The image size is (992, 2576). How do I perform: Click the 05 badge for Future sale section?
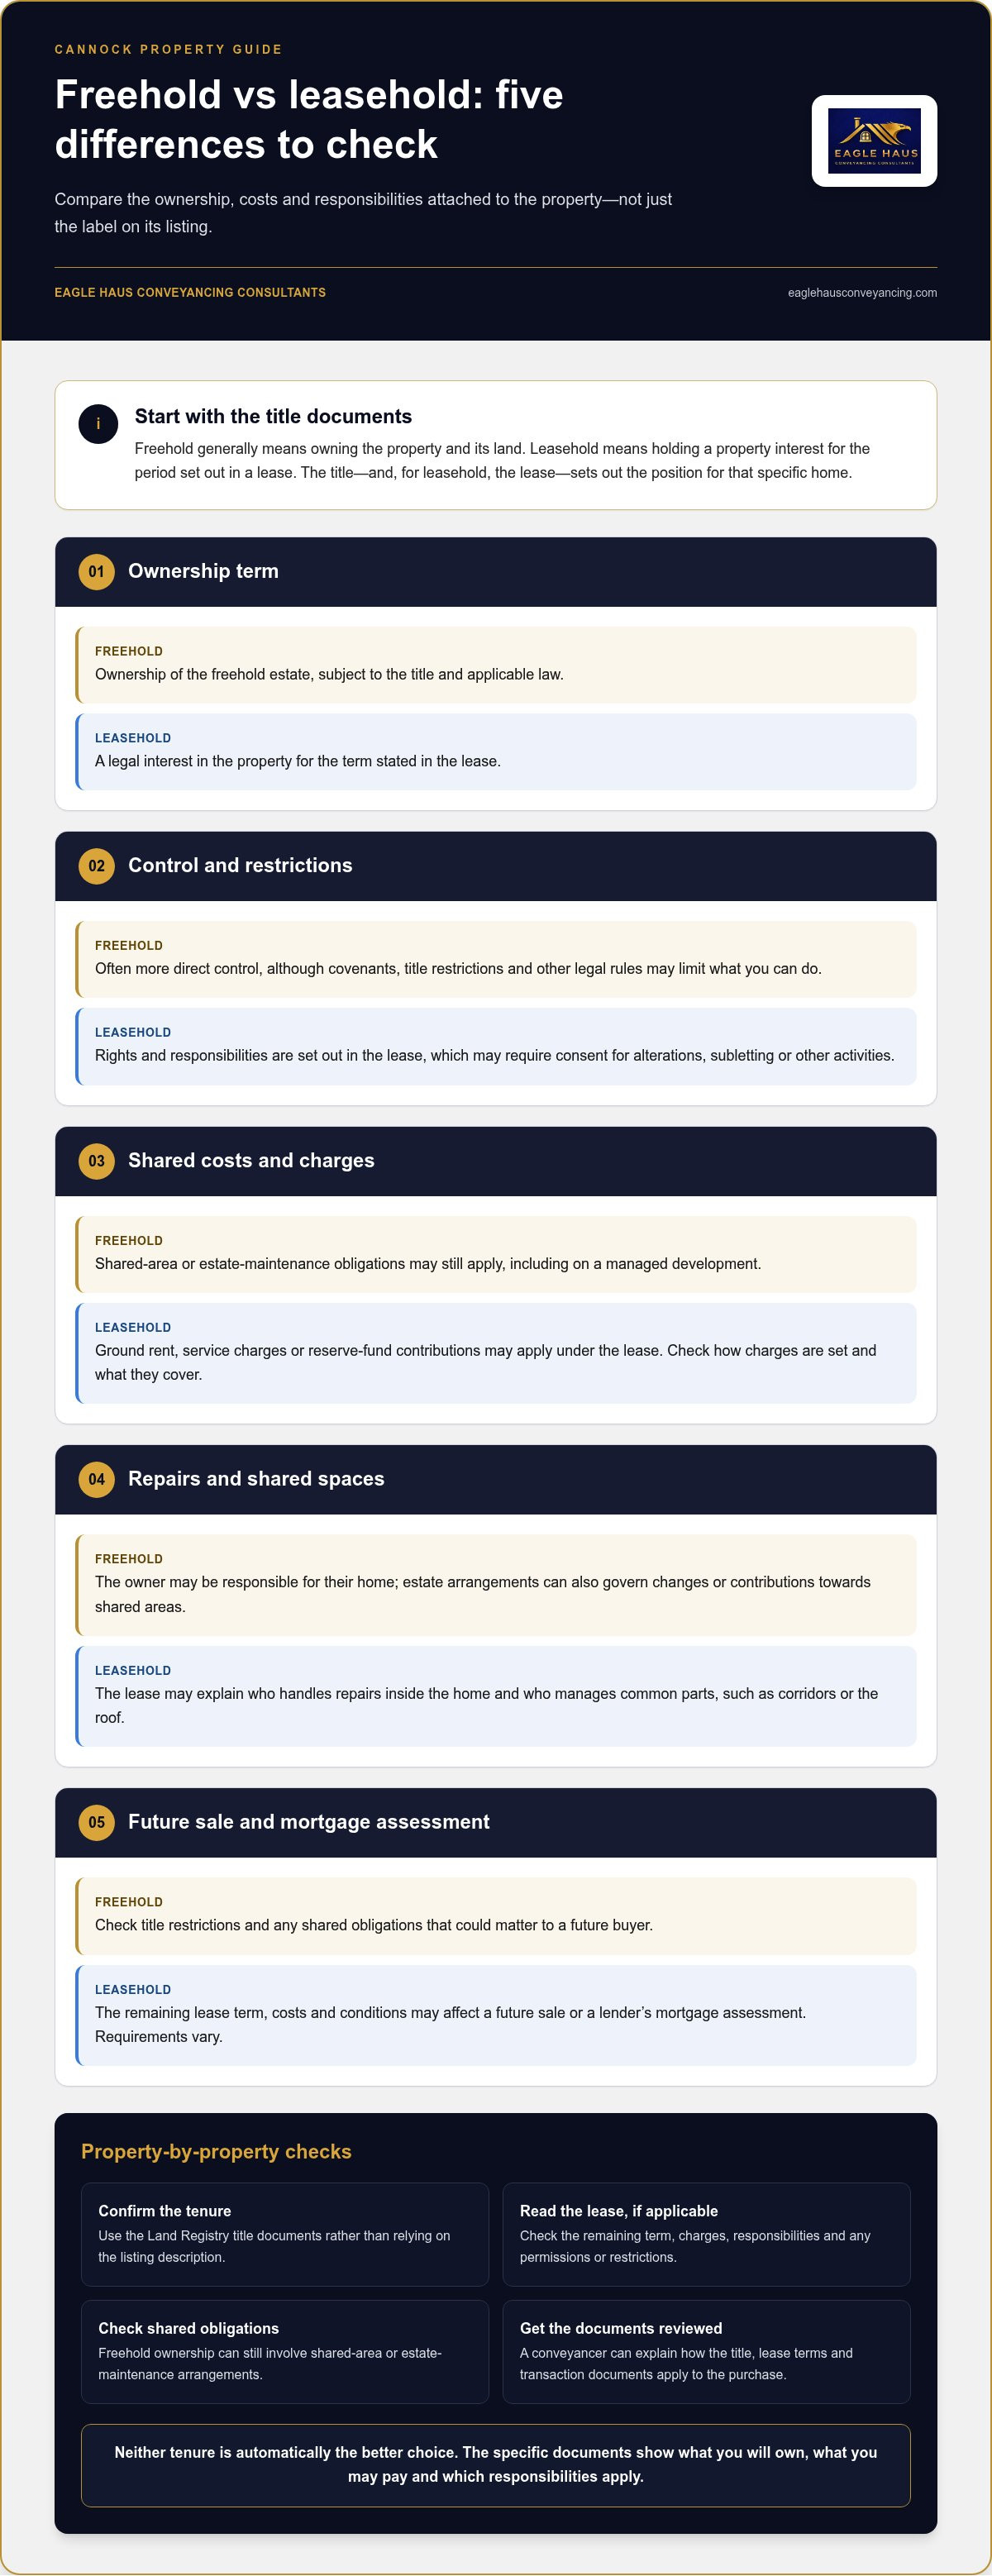click(x=96, y=1822)
